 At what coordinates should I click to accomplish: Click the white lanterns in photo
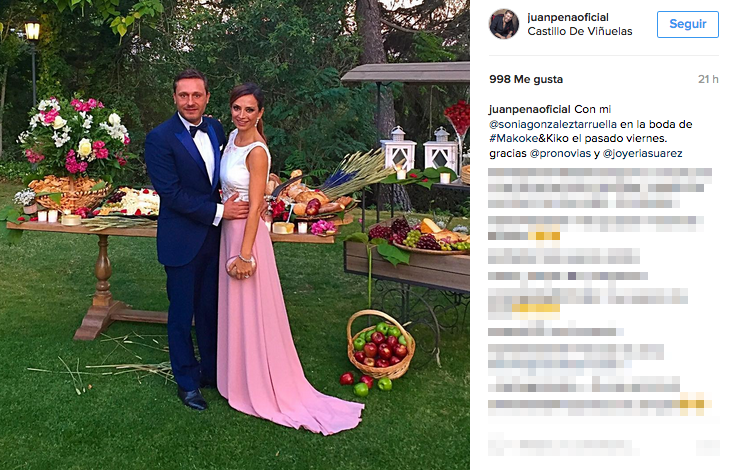(419, 149)
